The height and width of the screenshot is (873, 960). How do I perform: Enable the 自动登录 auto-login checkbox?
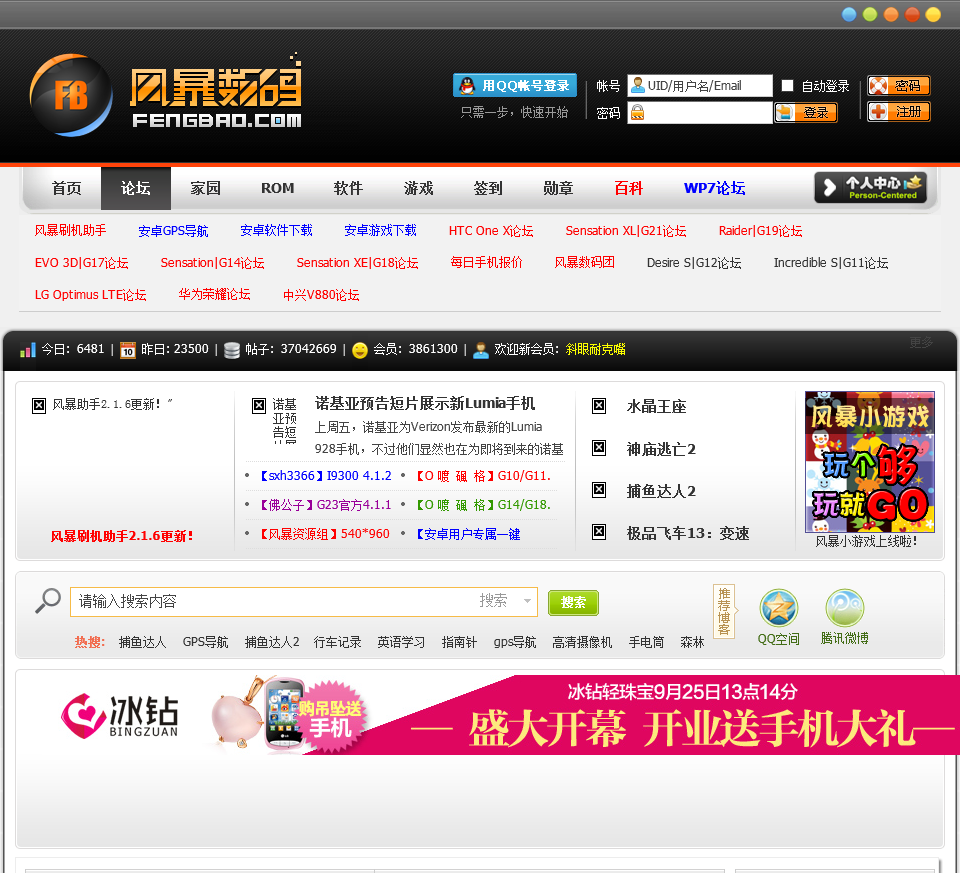(x=787, y=85)
